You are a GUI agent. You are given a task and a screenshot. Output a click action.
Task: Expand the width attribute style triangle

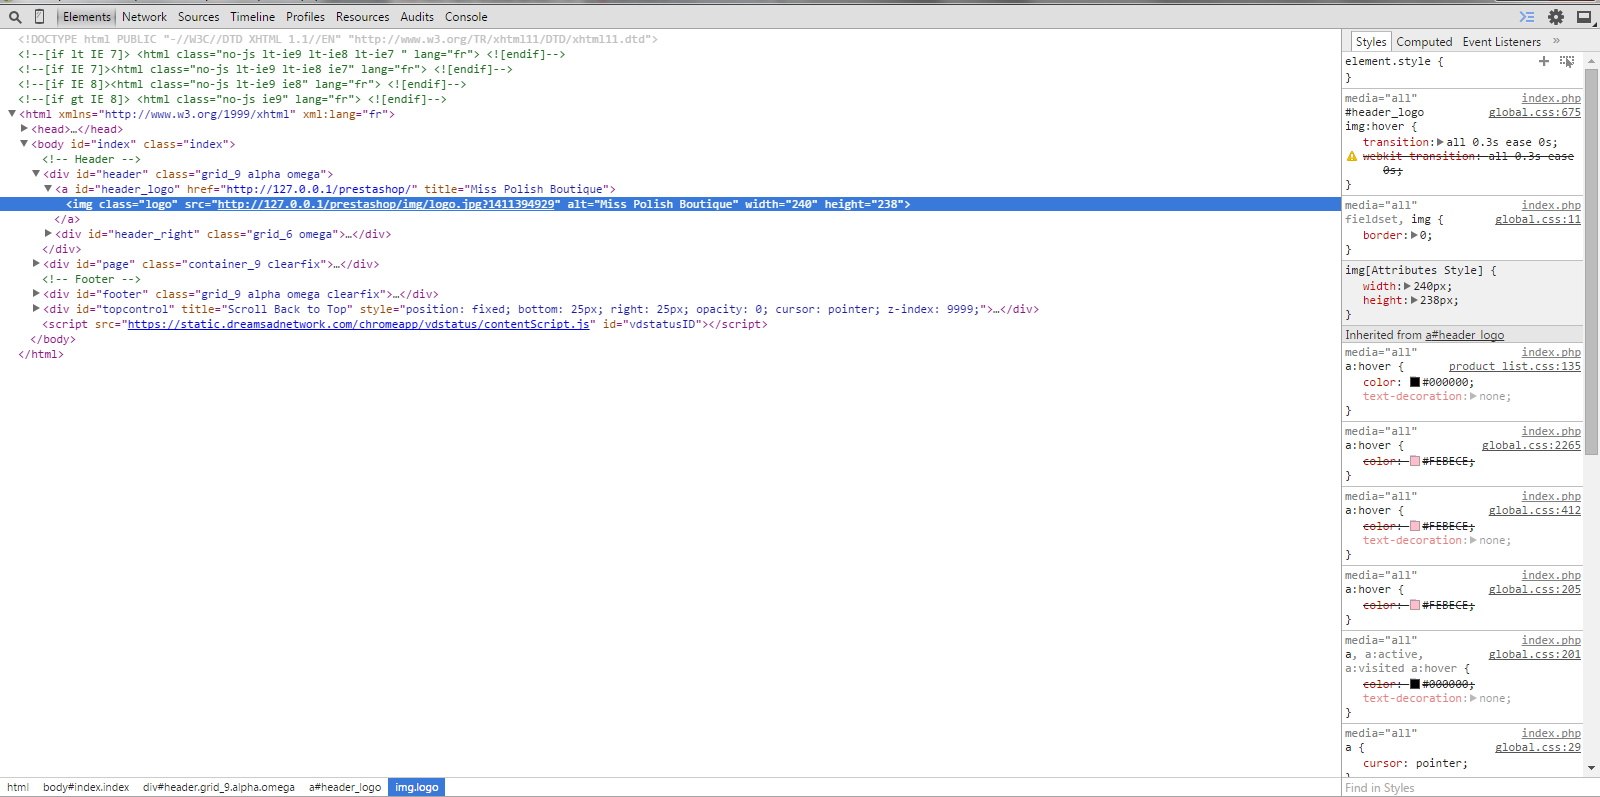point(1408,286)
